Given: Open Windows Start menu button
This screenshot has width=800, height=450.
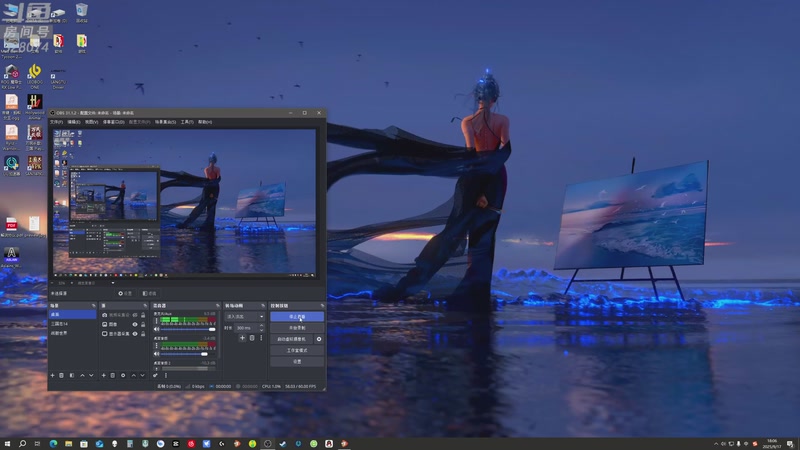Looking at the screenshot, I should (x=7, y=443).
